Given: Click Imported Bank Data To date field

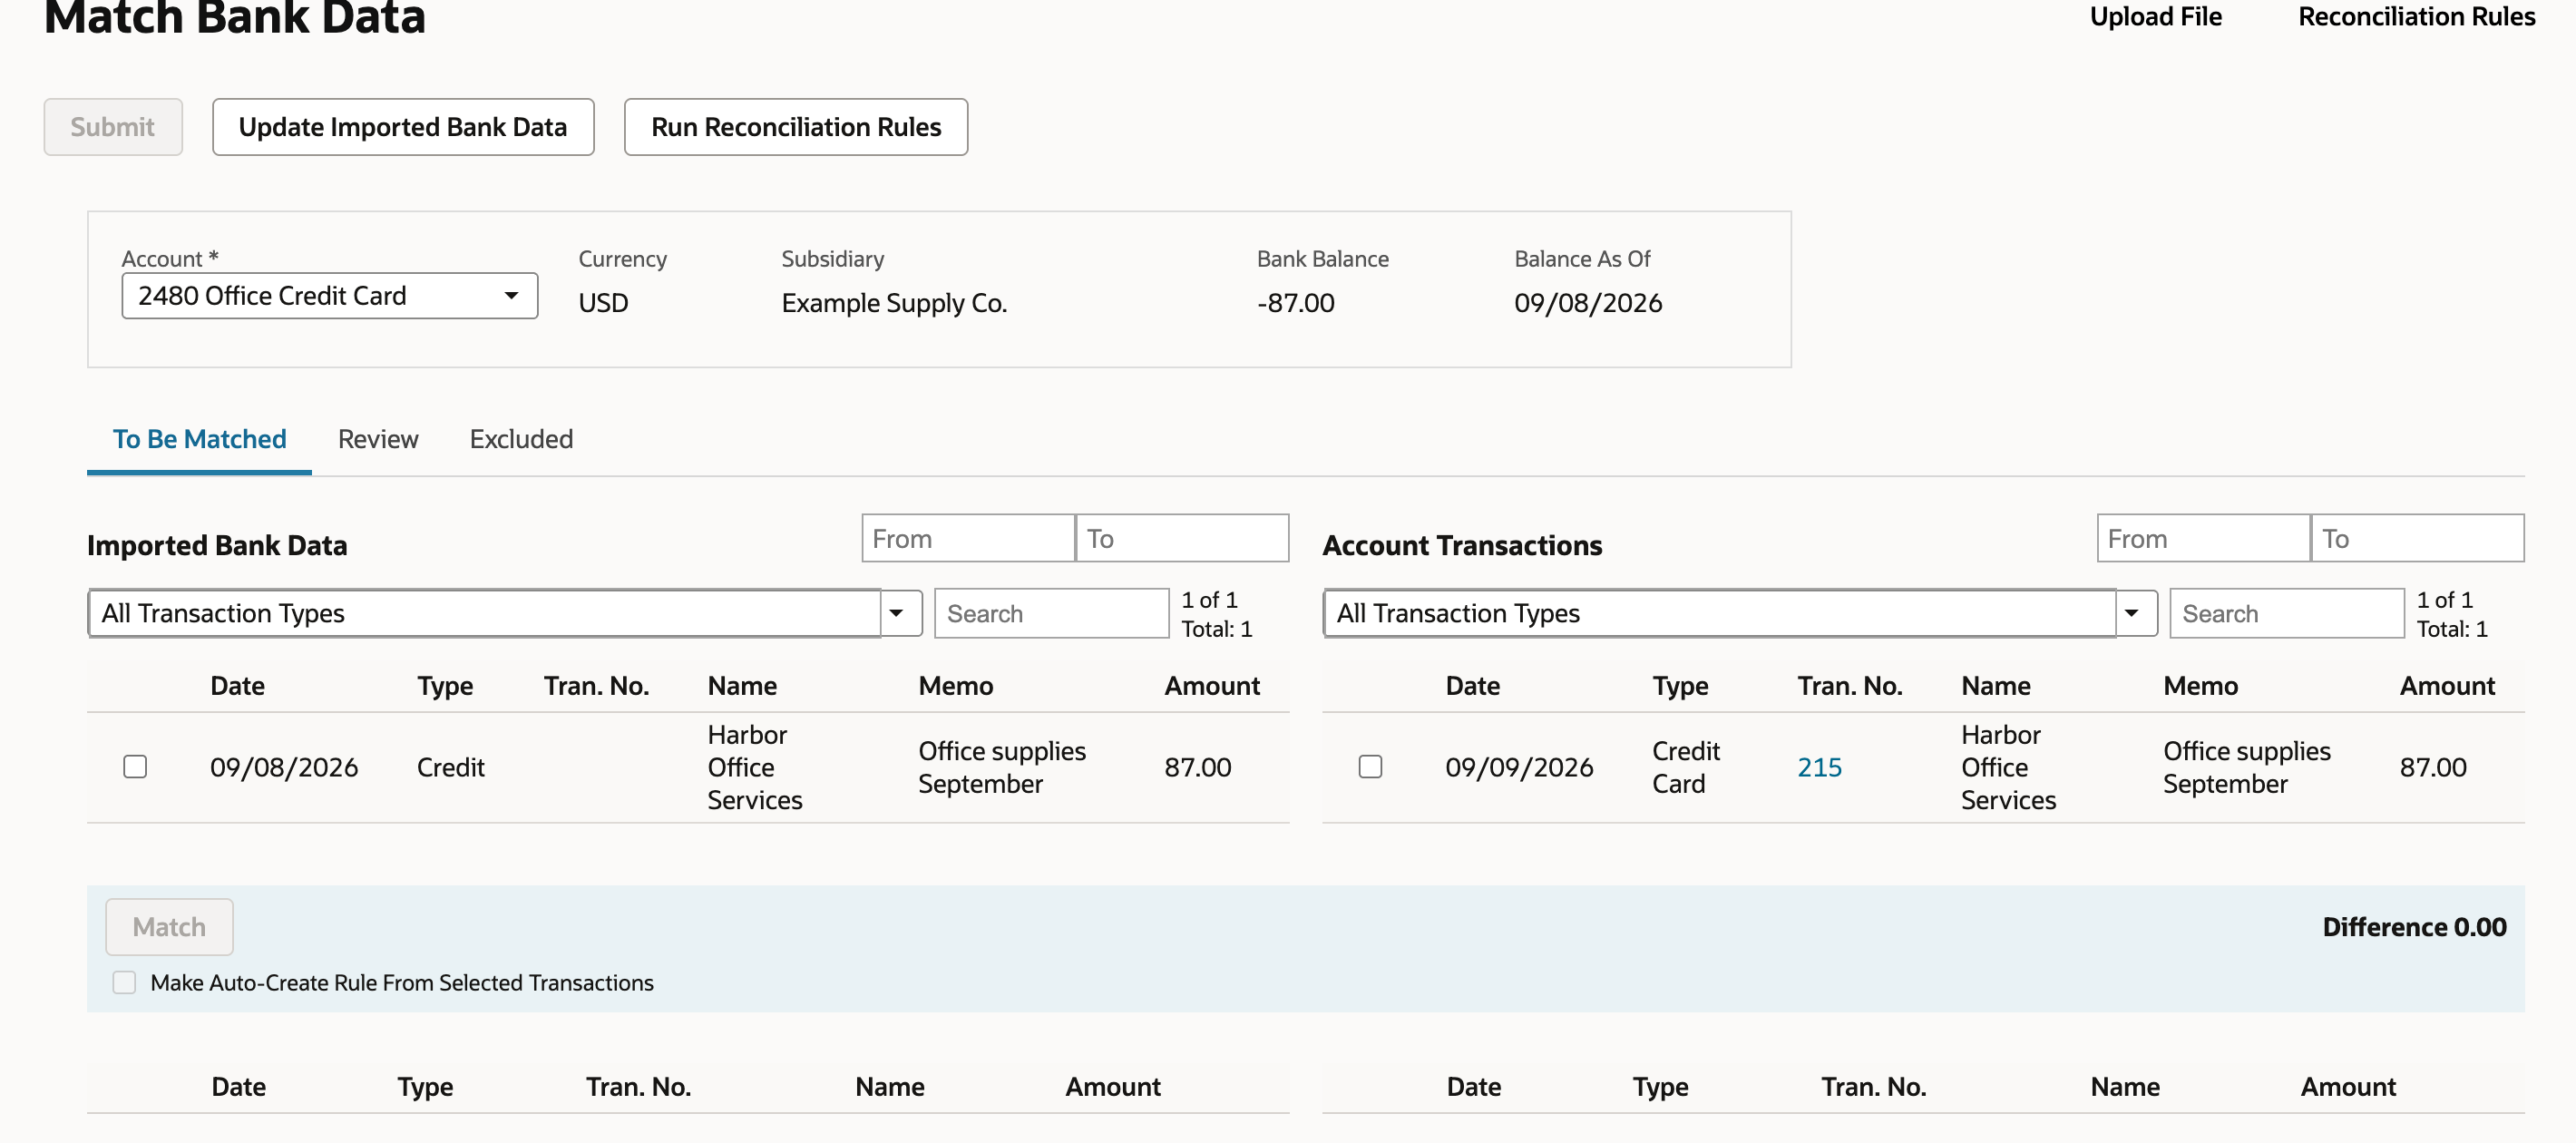Looking at the screenshot, I should point(1182,538).
